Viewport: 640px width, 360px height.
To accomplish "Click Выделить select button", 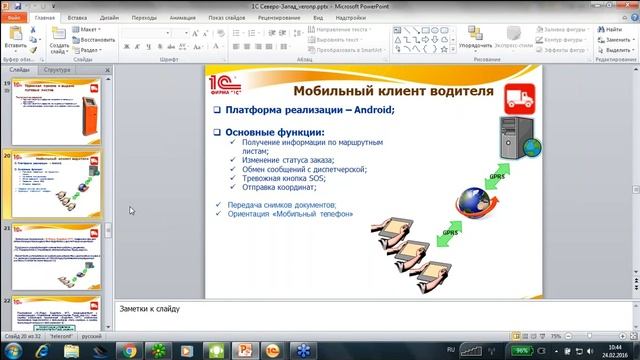I will coord(616,50).
